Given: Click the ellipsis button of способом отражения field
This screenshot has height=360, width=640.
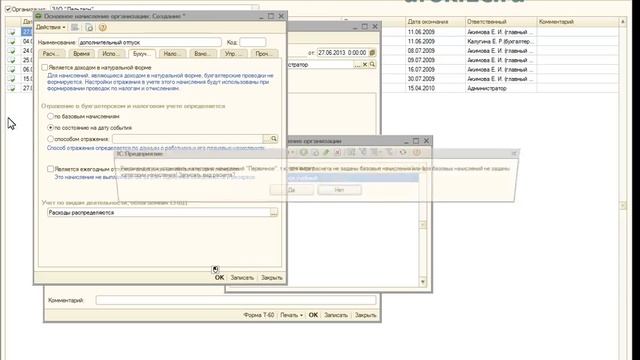Looking at the screenshot, I should [267, 139].
